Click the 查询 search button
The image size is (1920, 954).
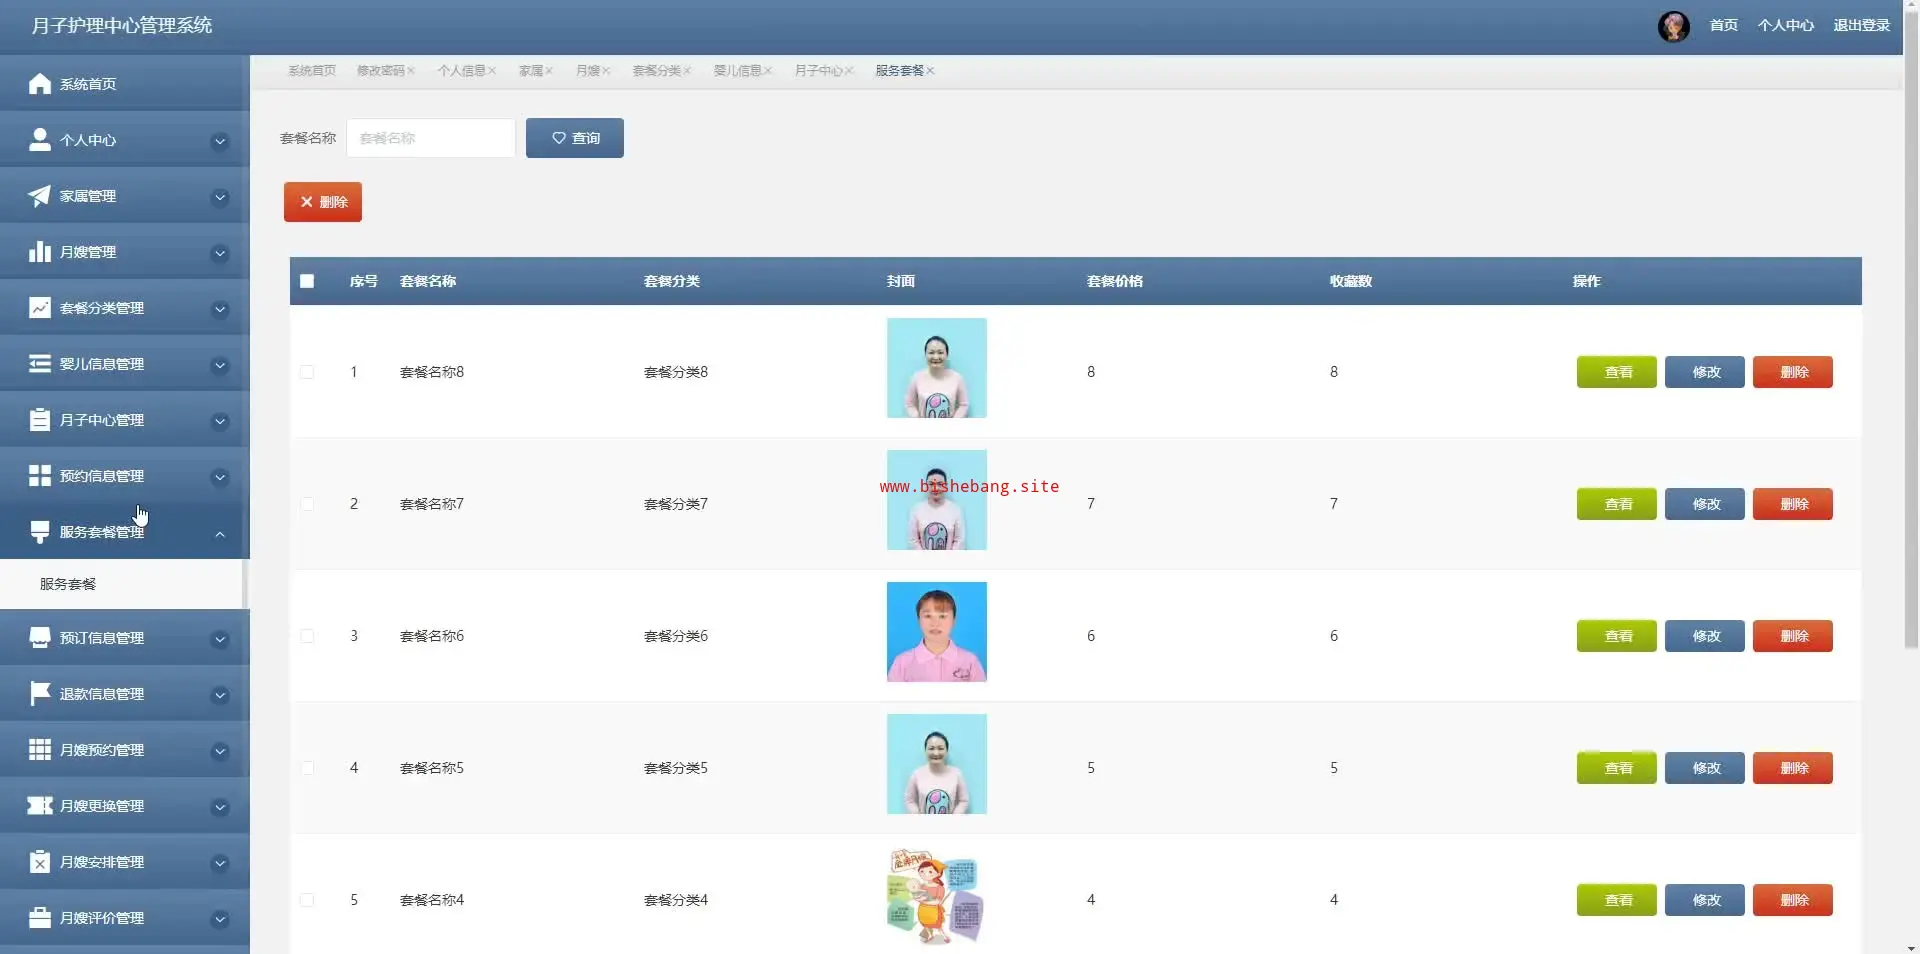575,138
